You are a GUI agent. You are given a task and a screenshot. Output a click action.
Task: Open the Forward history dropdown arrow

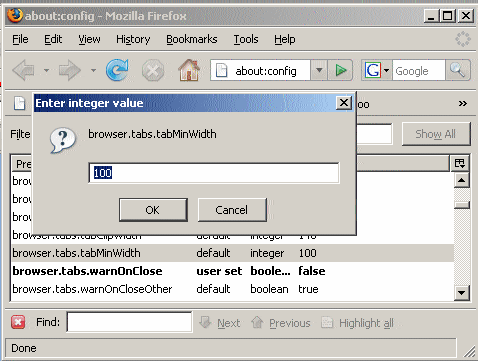click(93, 70)
